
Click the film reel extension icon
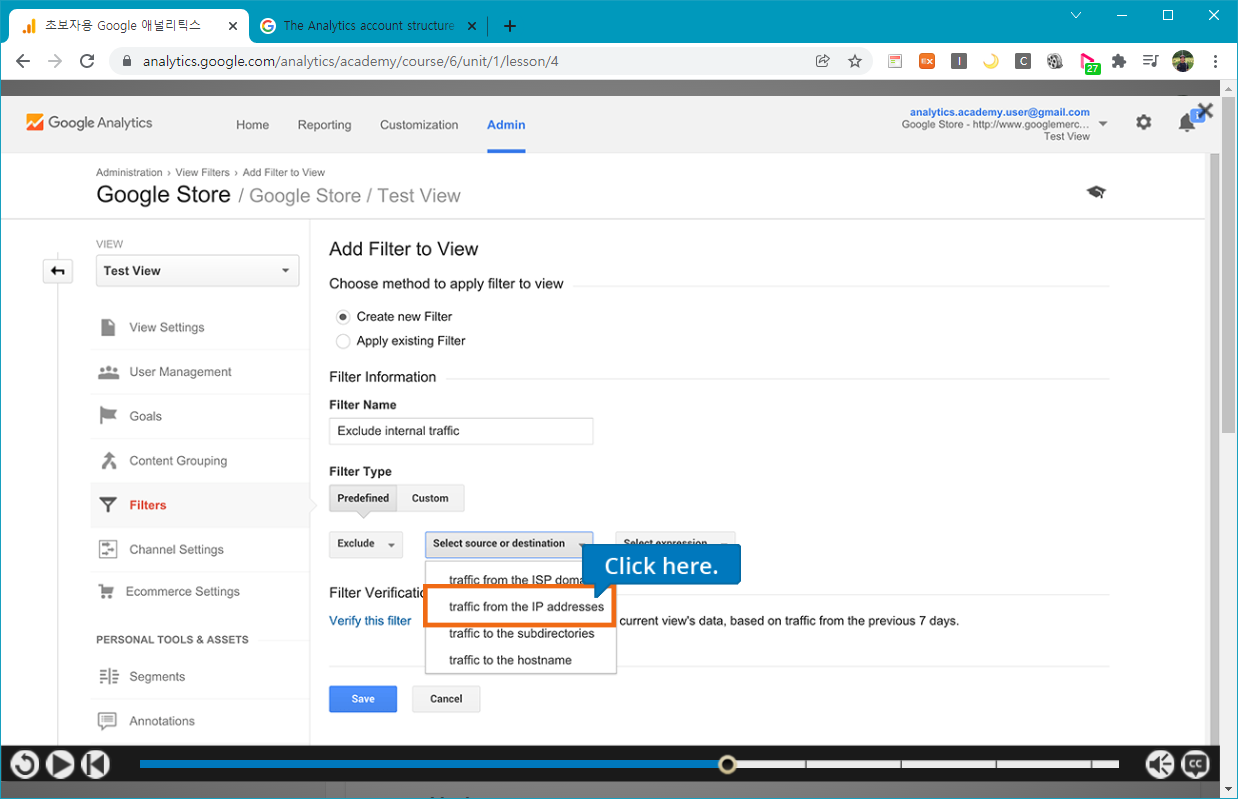[x=1055, y=61]
